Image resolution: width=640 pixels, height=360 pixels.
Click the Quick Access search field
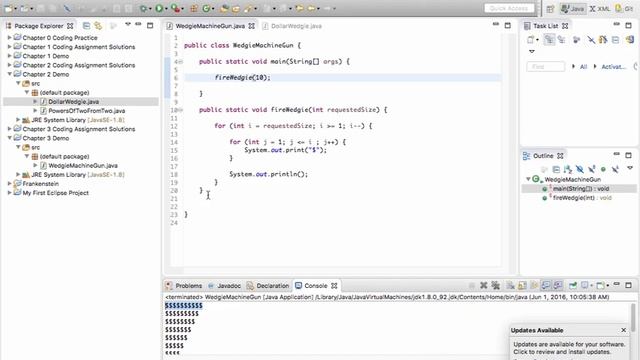[509, 8]
